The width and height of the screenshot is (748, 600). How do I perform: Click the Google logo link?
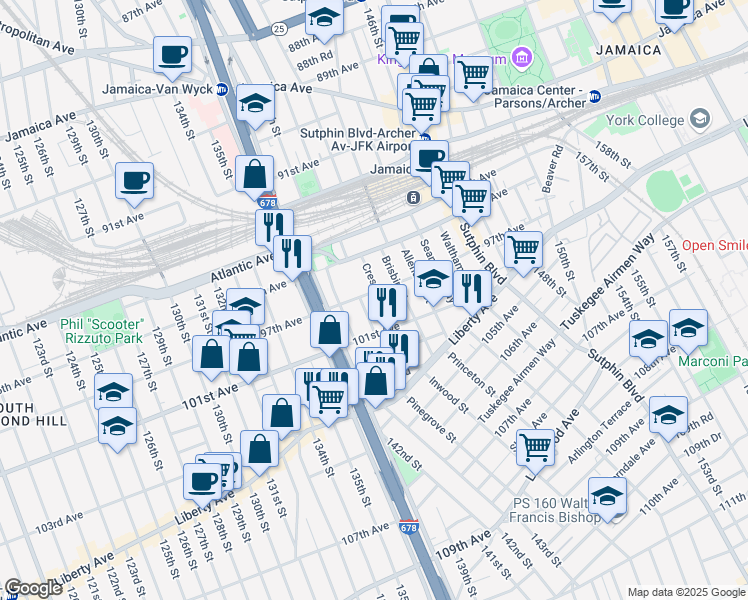[33, 588]
